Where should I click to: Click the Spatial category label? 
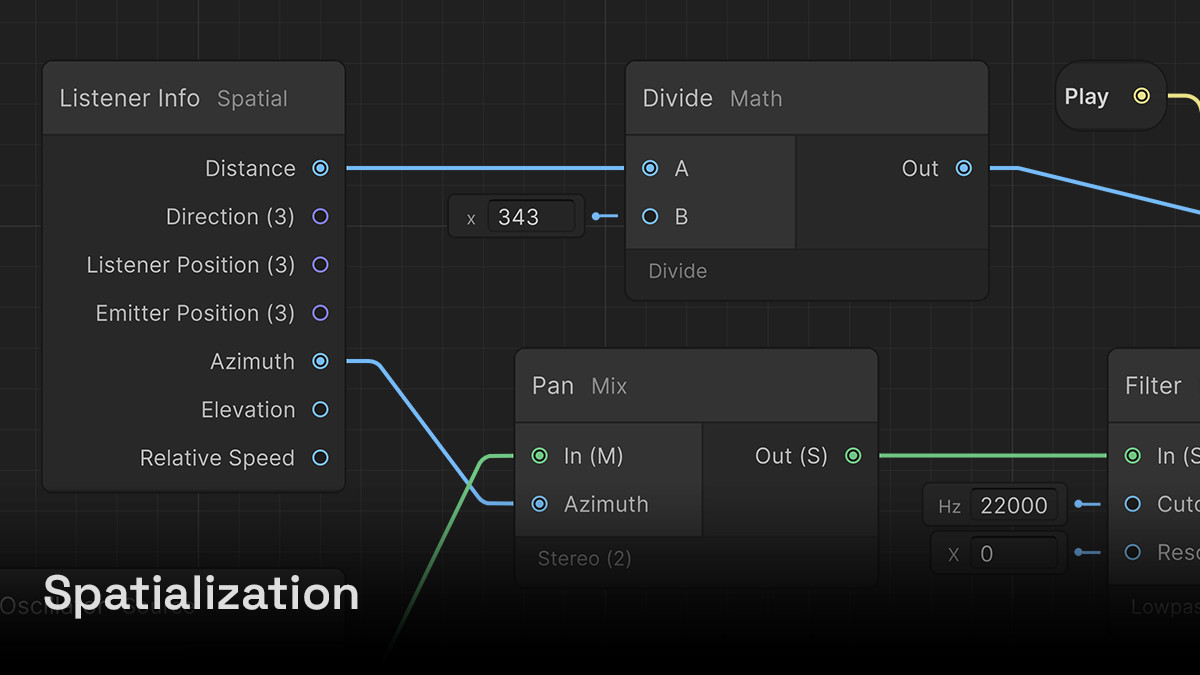pyautogui.click(x=252, y=99)
